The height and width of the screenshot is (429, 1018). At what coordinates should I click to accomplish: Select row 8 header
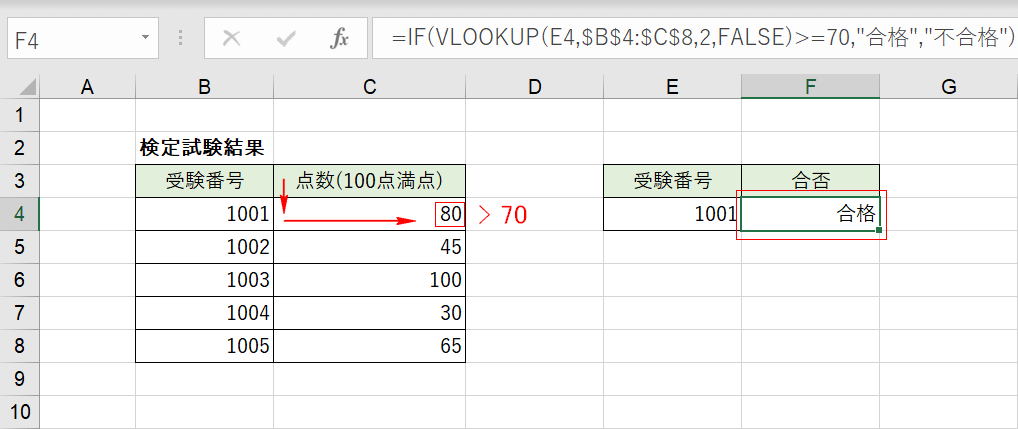click(20, 346)
